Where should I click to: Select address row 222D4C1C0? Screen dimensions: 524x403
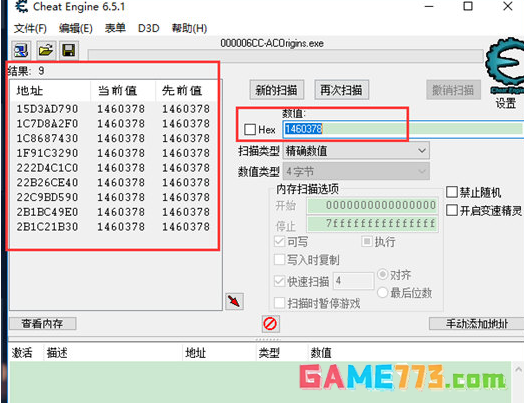tap(115, 168)
